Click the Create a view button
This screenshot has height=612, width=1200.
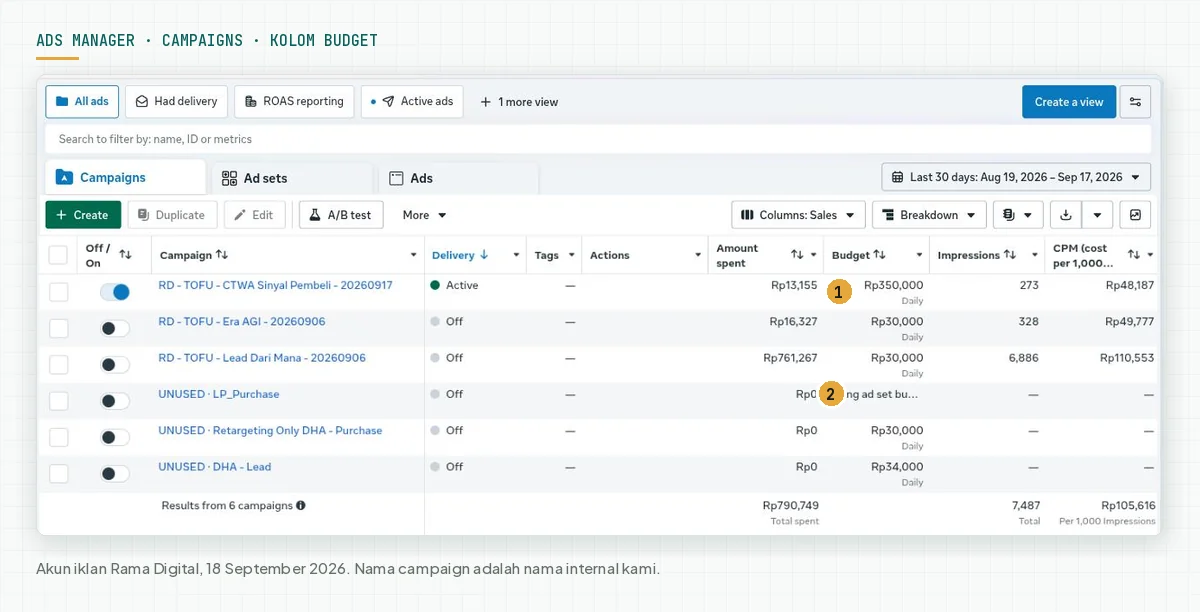coord(1069,102)
